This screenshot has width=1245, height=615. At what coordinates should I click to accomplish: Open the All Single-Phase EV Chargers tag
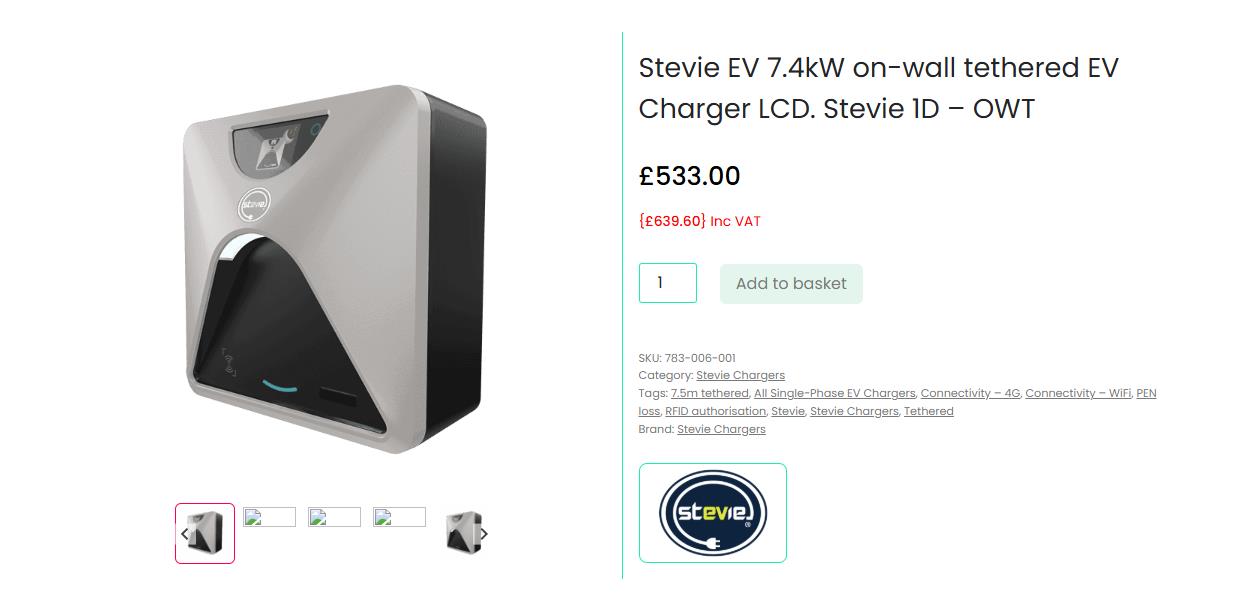point(834,393)
